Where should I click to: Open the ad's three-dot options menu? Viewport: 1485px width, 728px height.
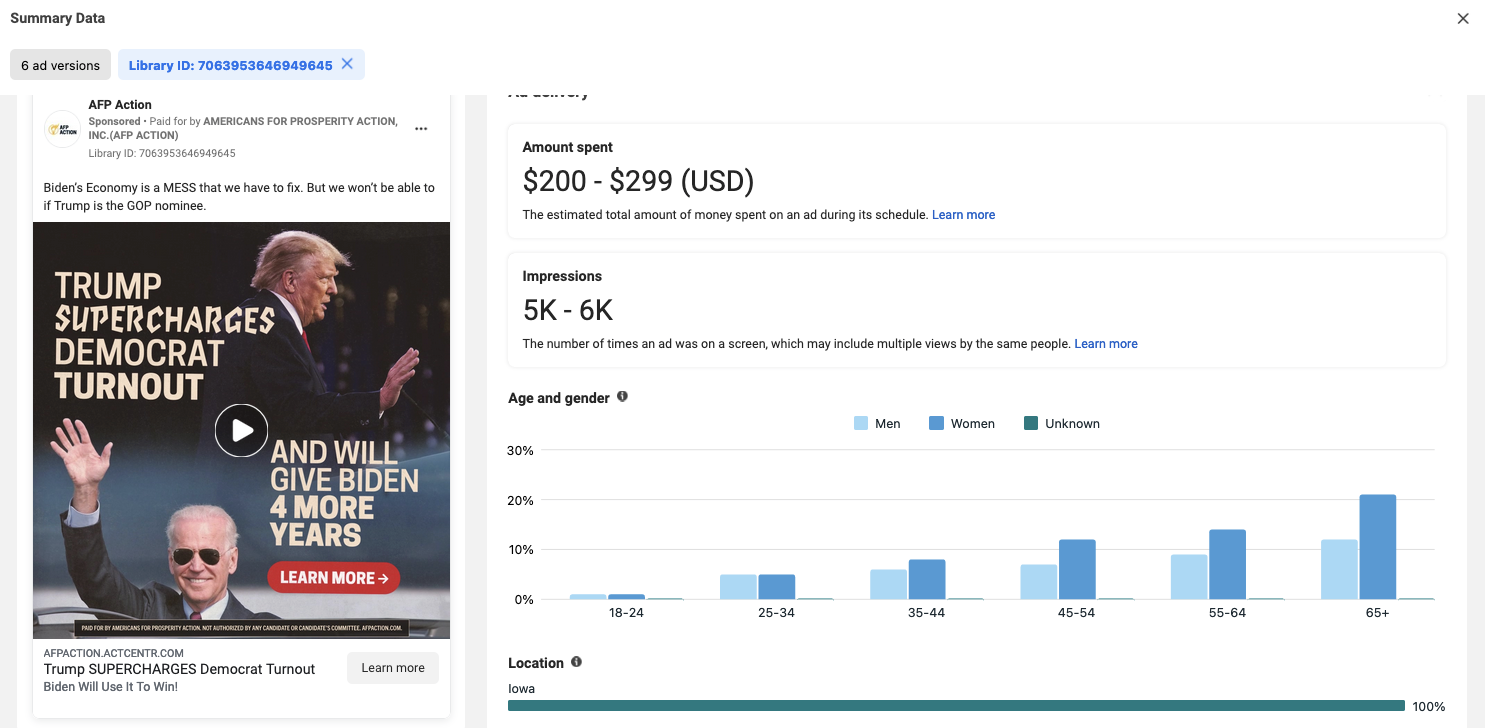421,129
